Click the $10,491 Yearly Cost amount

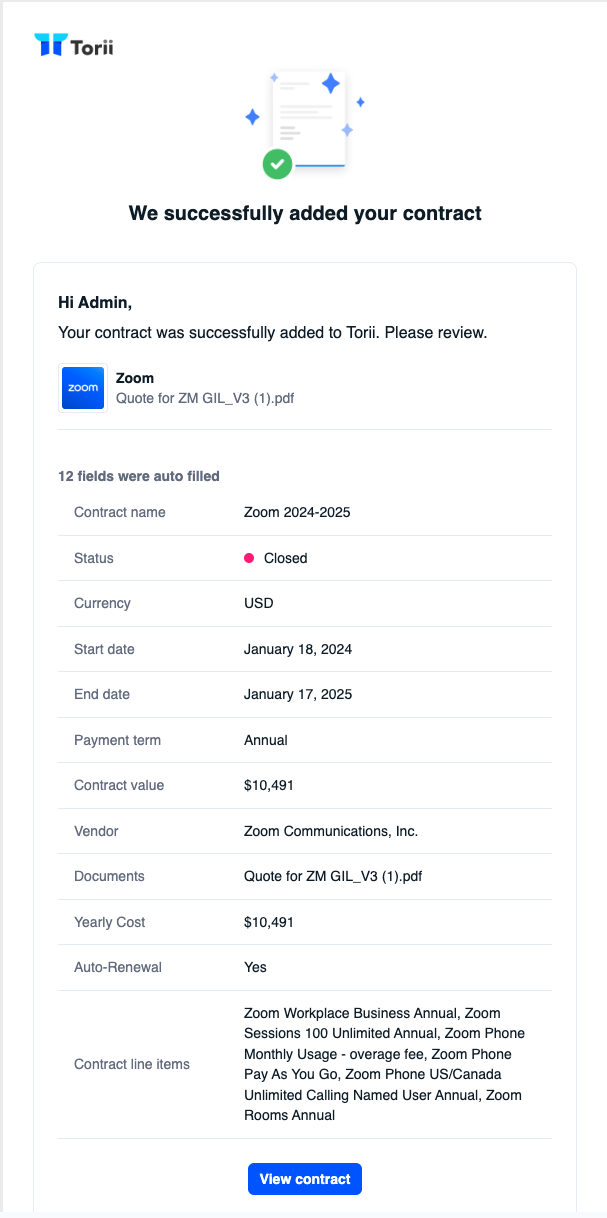point(269,922)
